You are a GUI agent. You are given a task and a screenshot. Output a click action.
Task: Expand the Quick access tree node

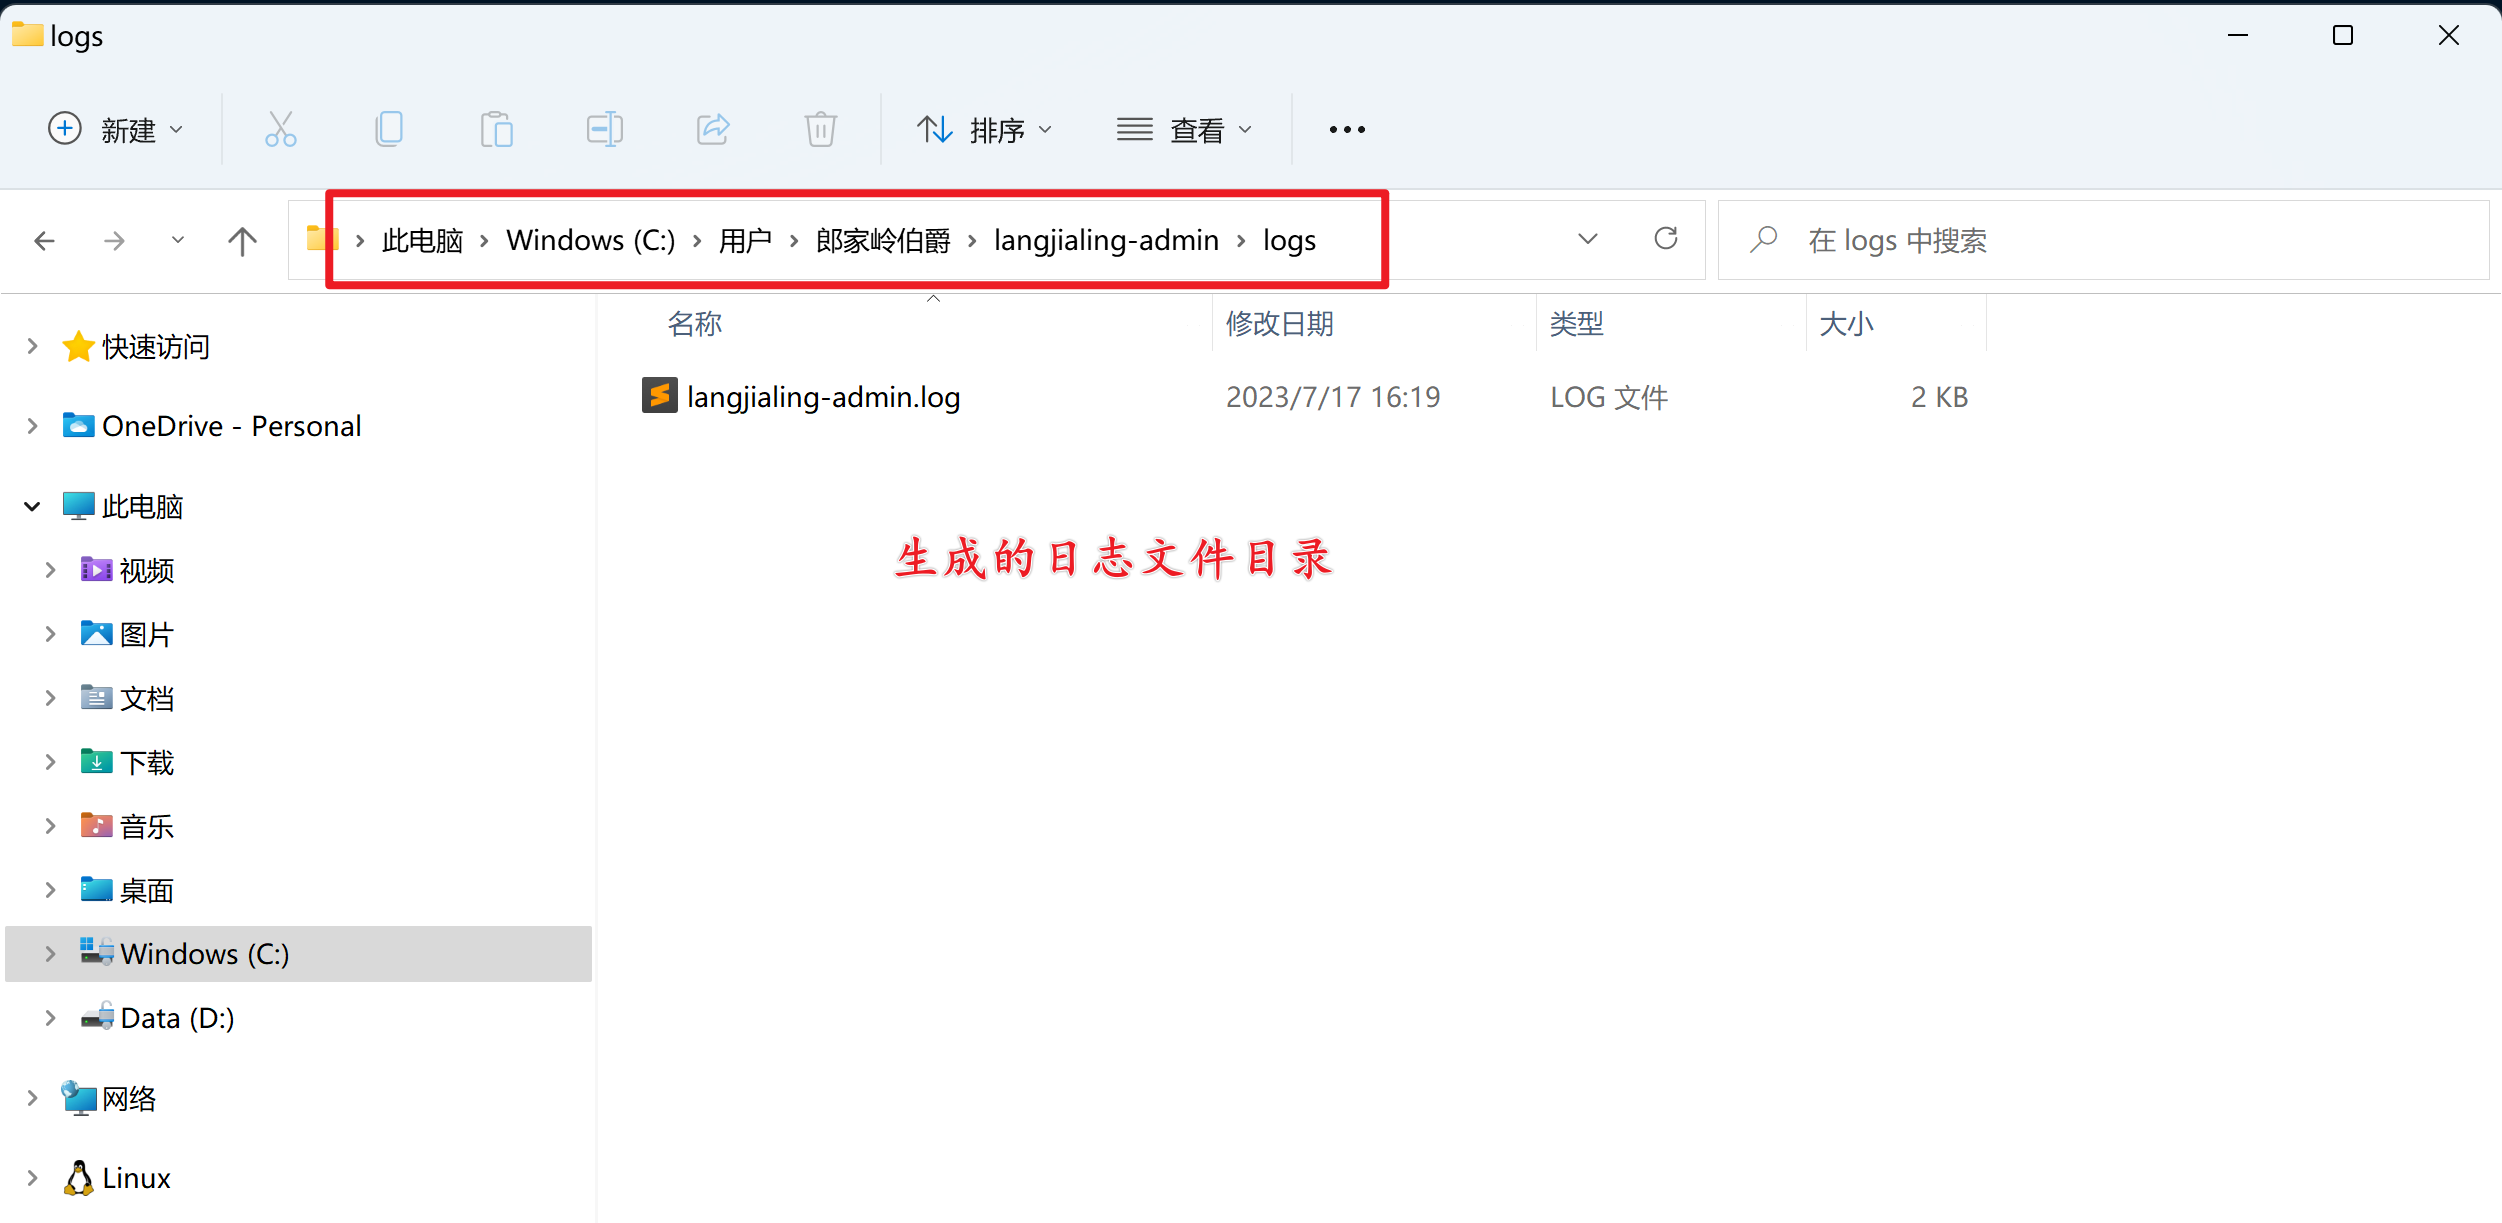32,347
